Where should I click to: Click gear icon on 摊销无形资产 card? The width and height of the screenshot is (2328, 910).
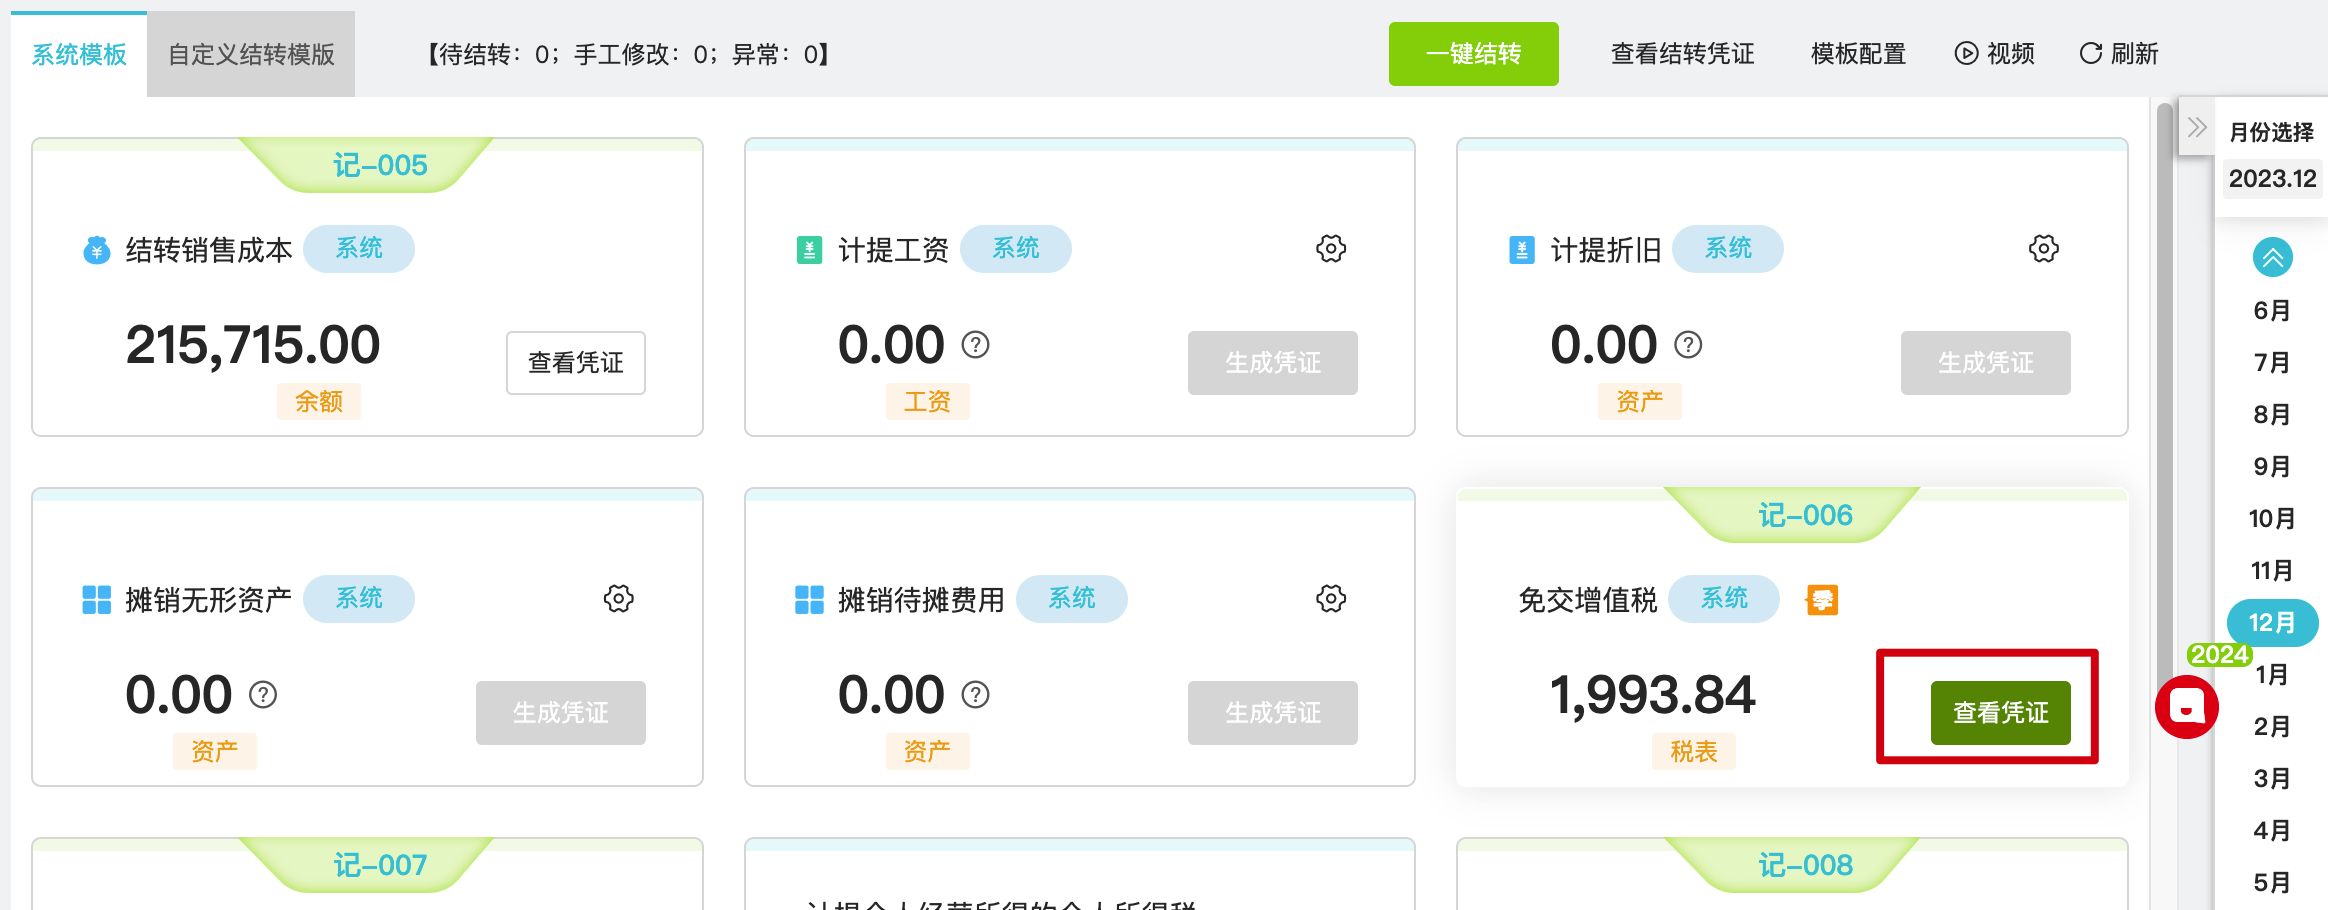618,599
